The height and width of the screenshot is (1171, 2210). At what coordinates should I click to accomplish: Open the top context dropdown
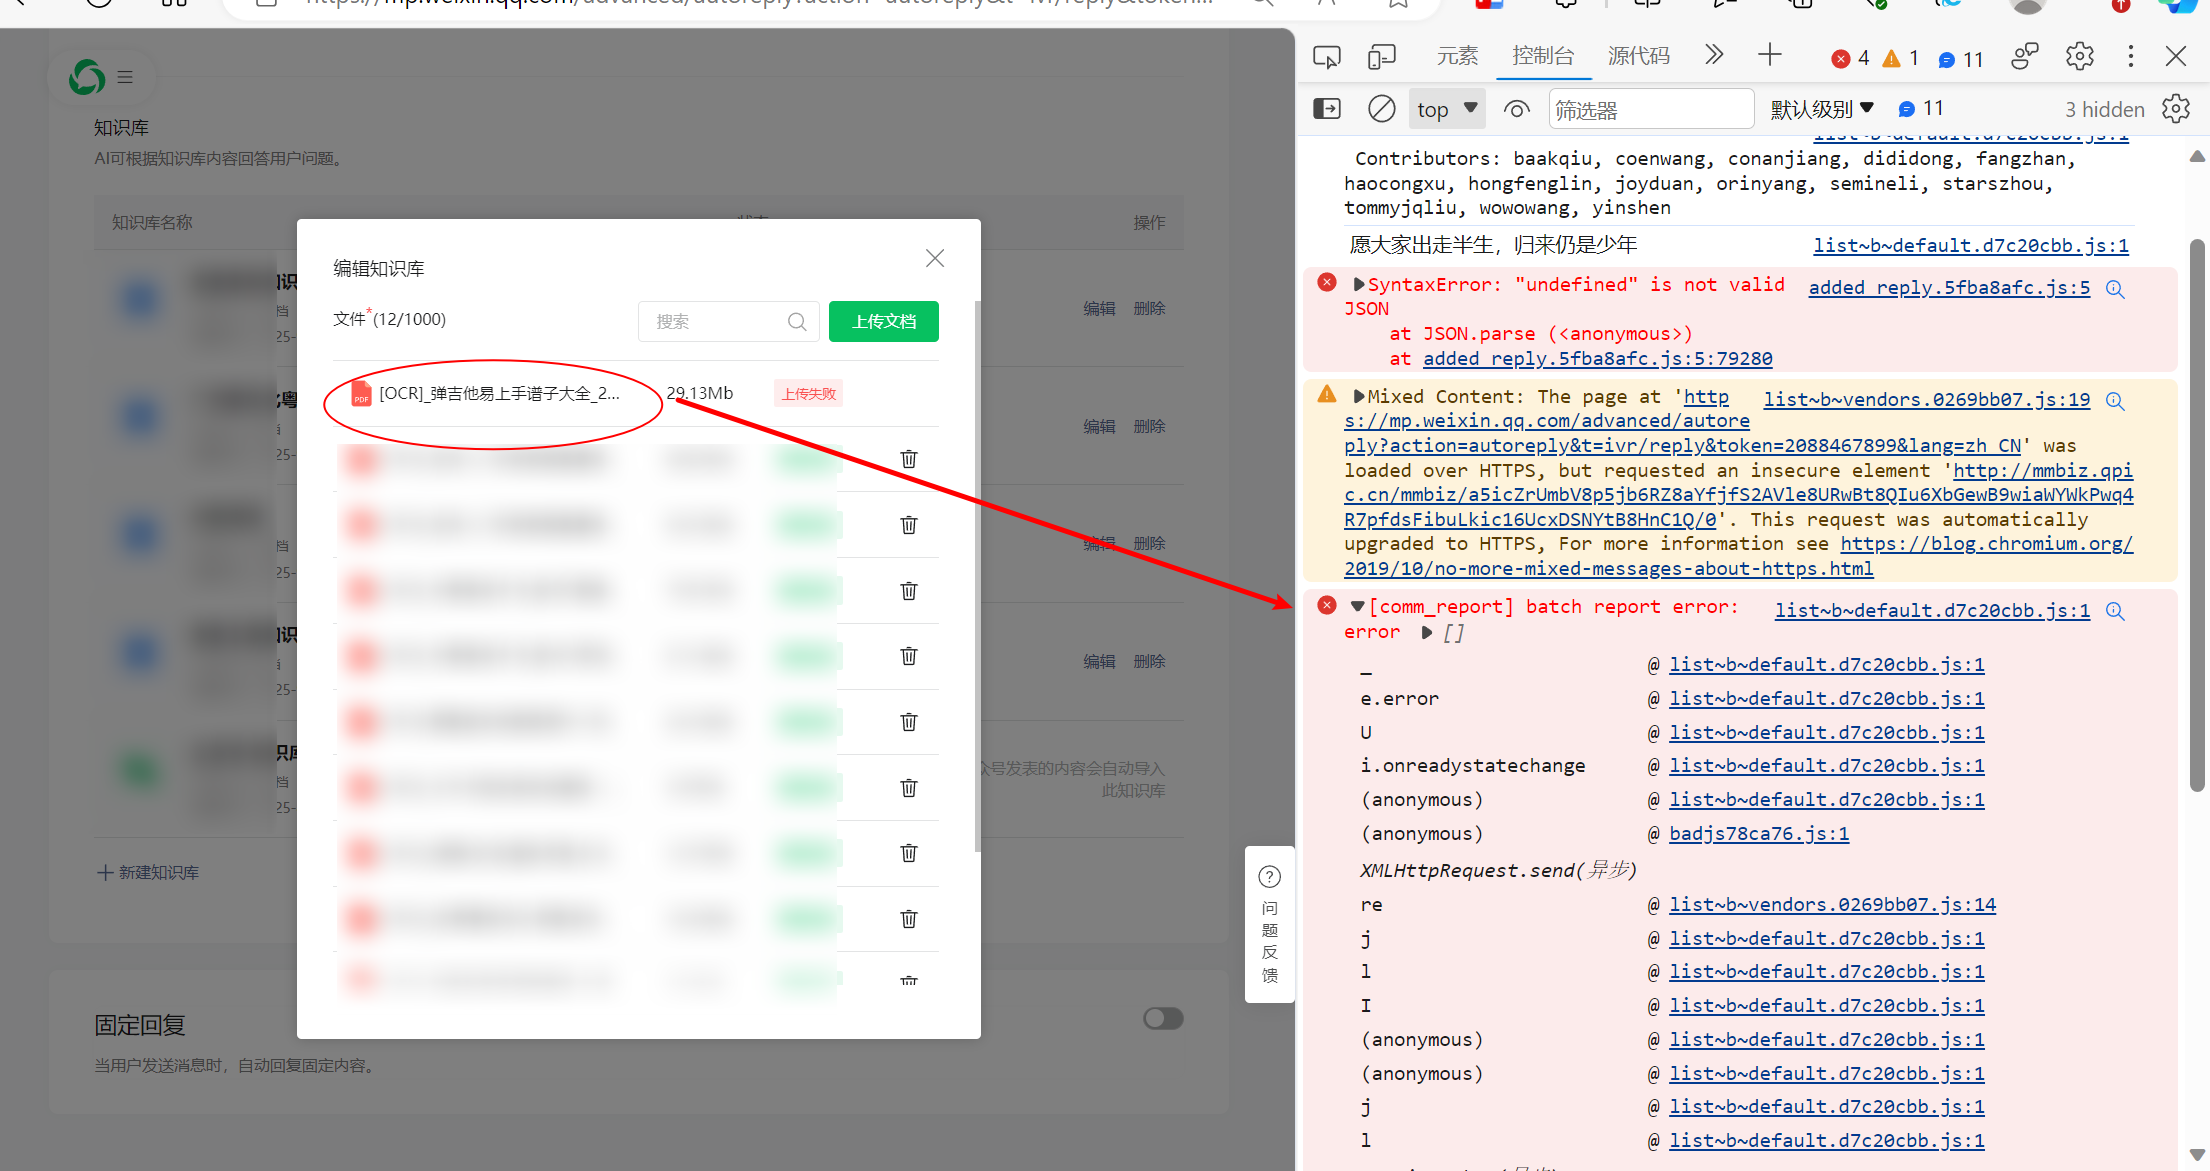[1446, 109]
